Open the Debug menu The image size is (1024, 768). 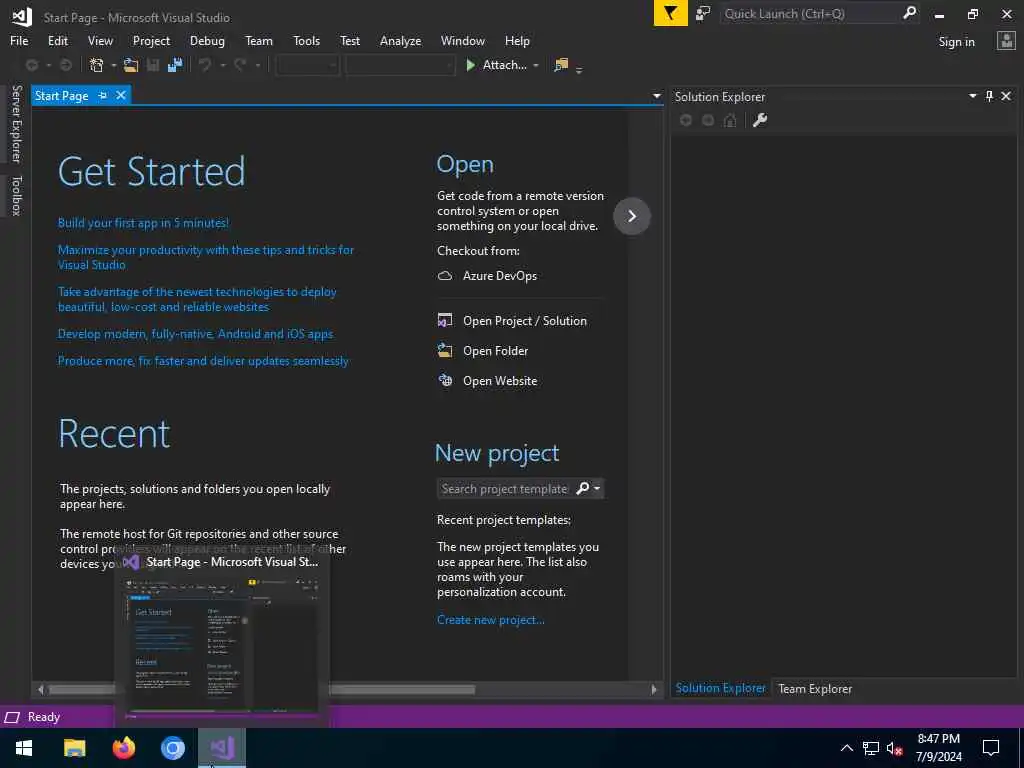(207, 40)
